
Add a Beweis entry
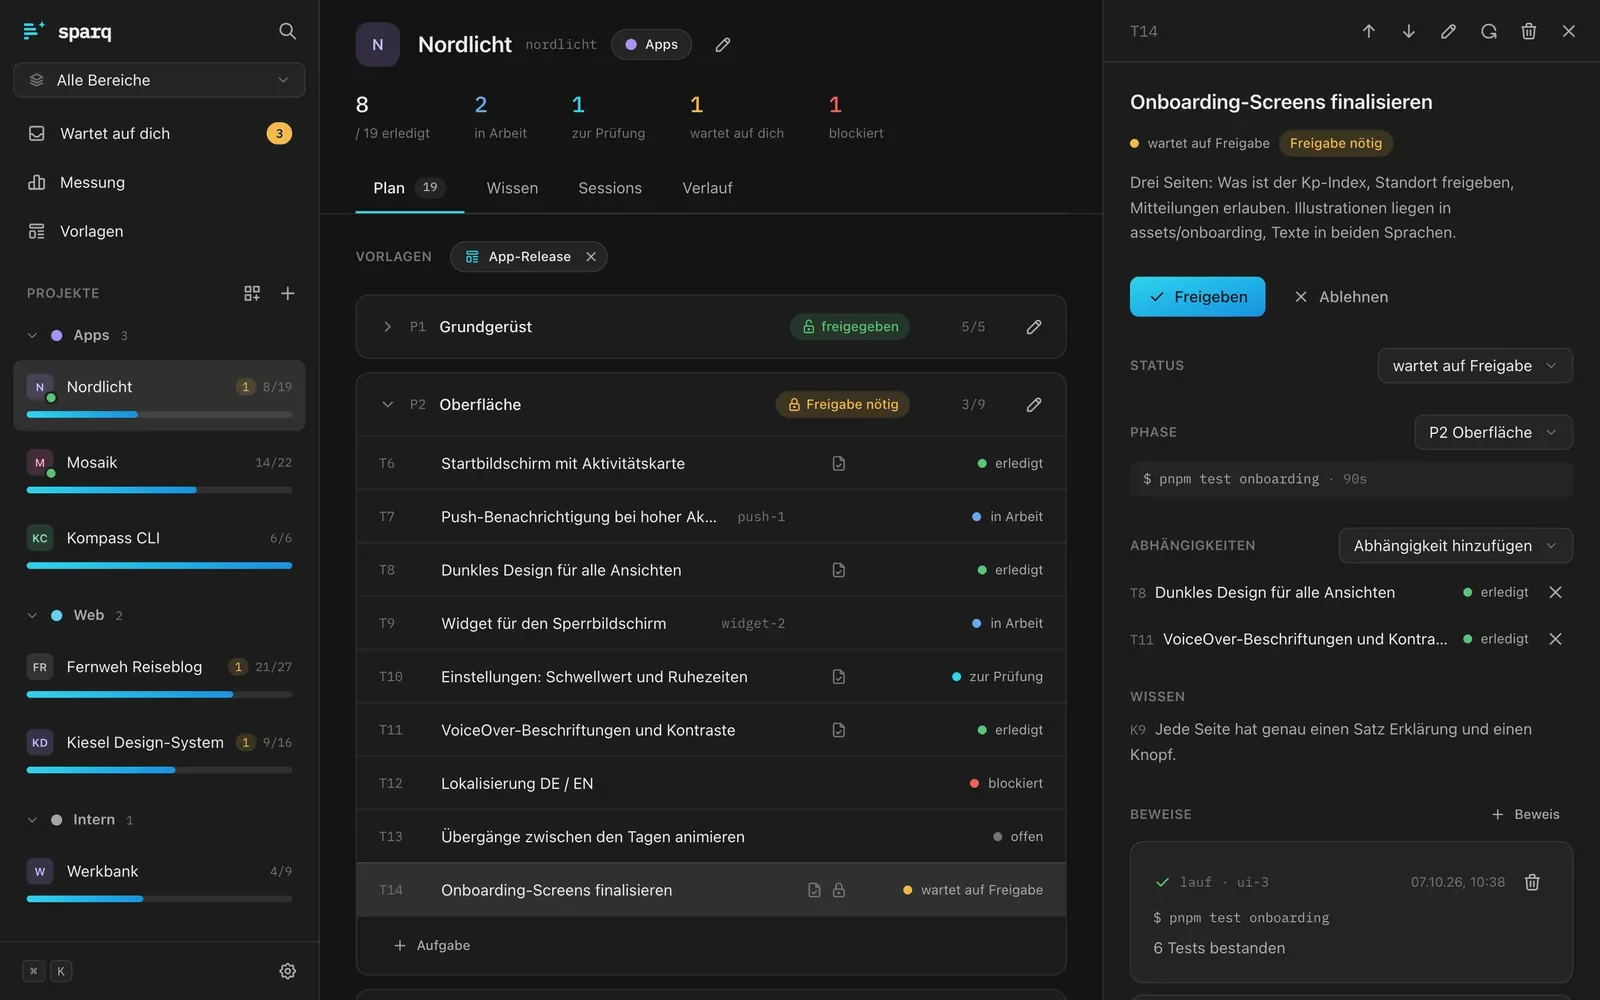coord(1526,814)
